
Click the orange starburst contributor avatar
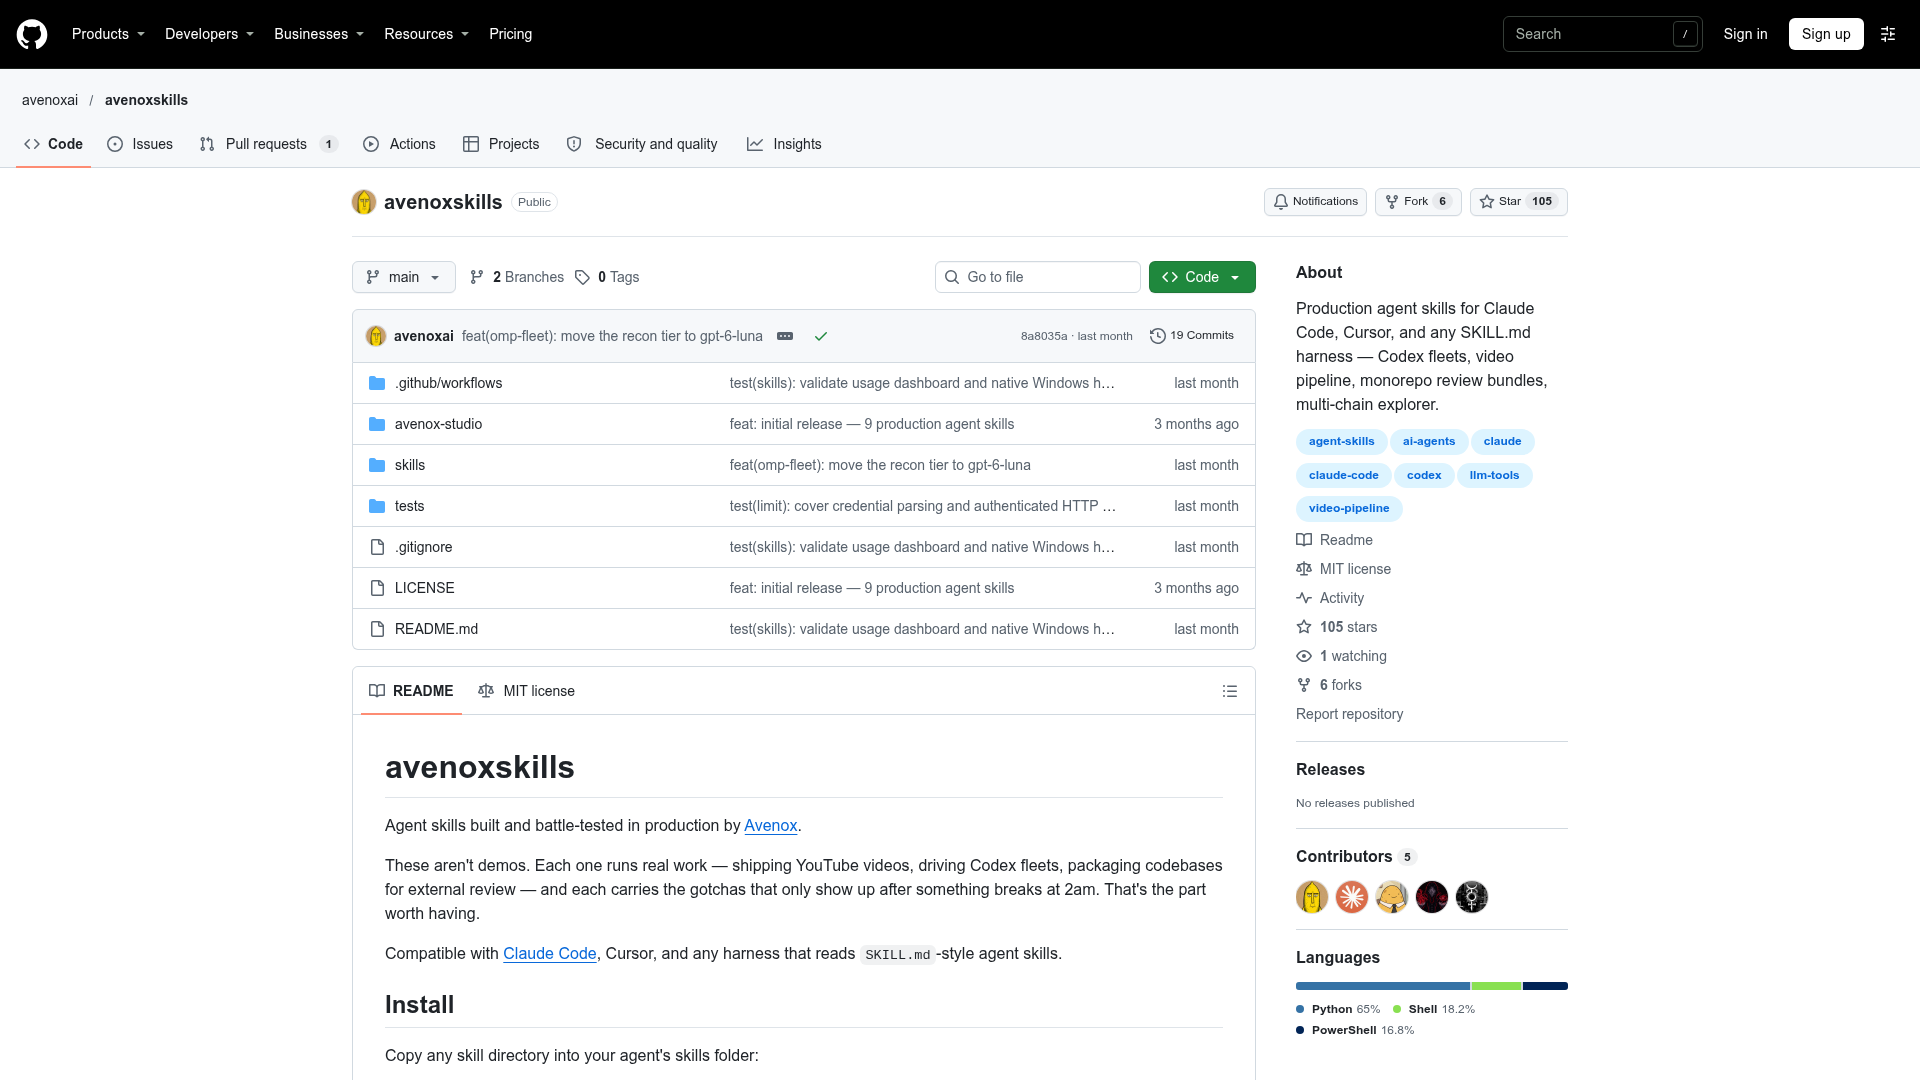(x=1352, y=897)
